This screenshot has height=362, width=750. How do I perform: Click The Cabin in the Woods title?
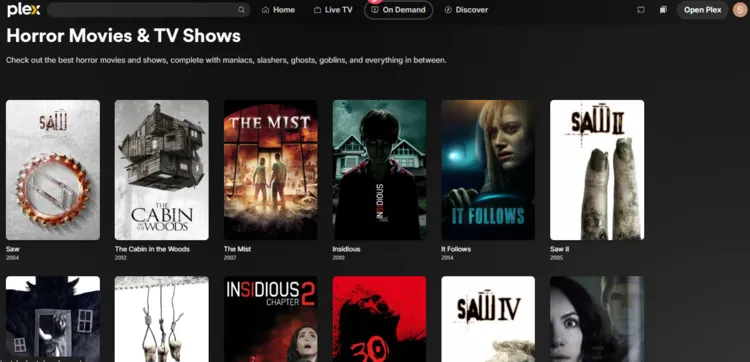pyautogui.click(x=152, y=249)
